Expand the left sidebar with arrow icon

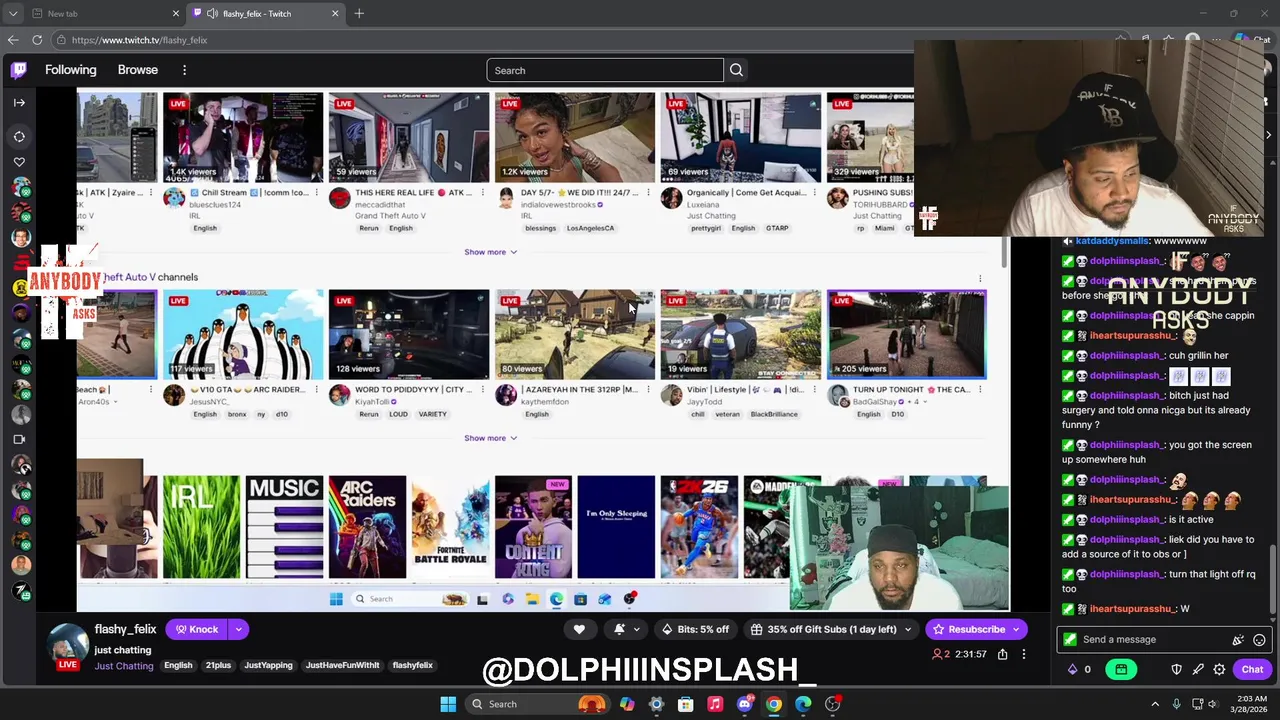19,102
